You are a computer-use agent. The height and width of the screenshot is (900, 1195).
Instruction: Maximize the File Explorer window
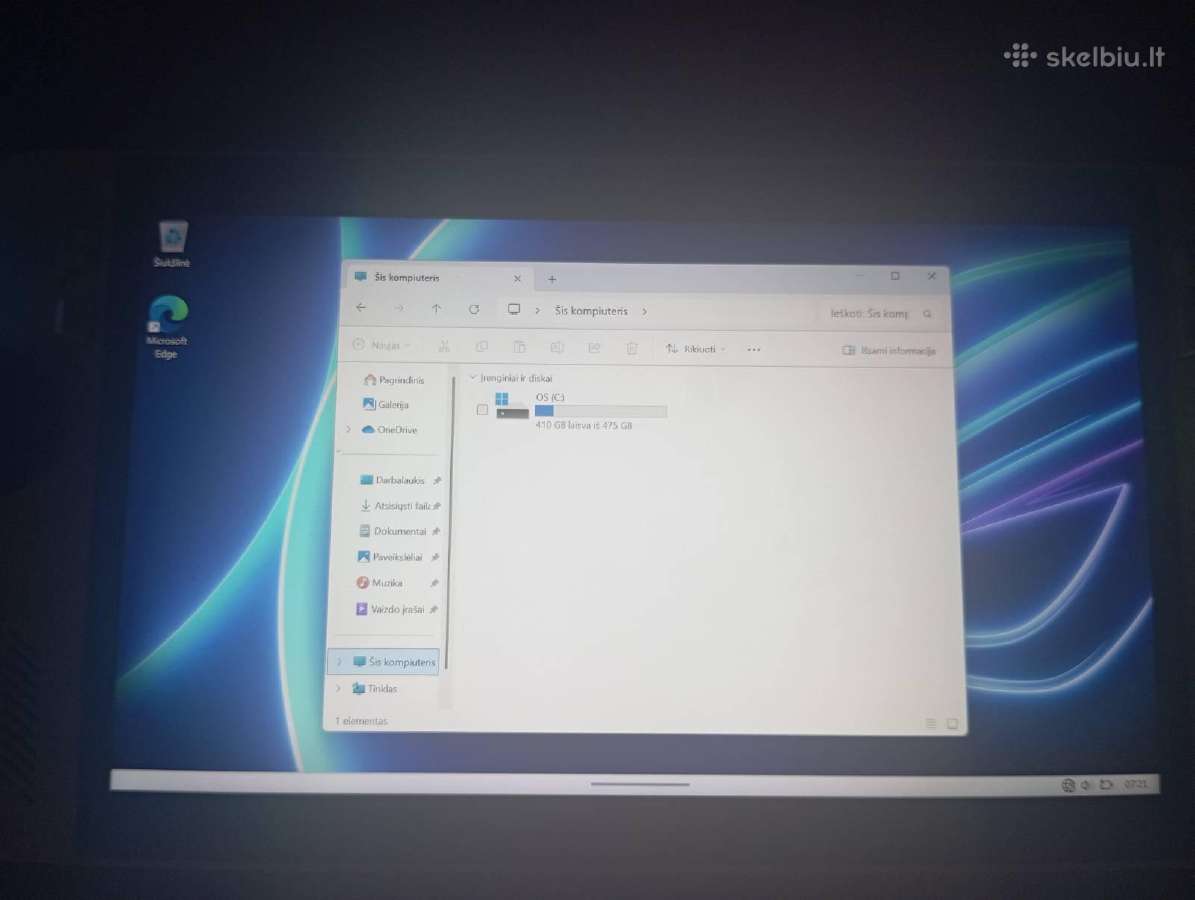click(895, 276)
